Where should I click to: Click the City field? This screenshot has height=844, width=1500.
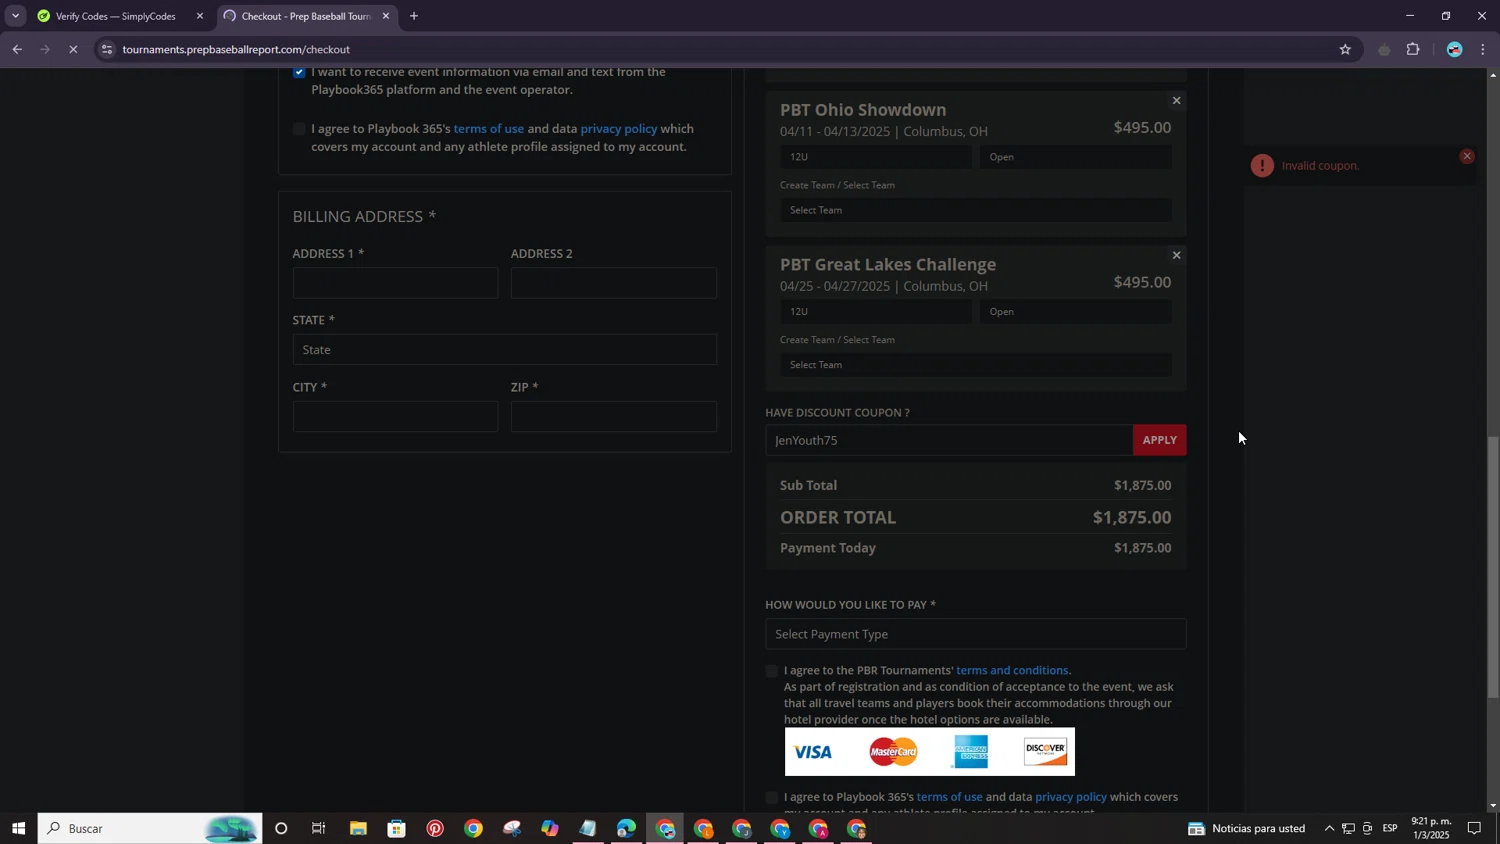395,416
